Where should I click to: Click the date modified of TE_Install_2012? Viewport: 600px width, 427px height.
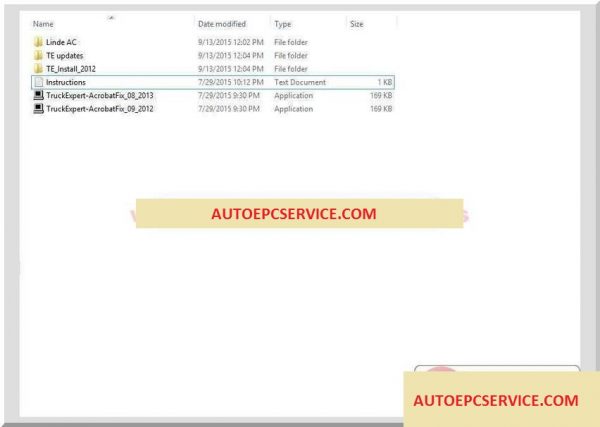coord(231,69)
